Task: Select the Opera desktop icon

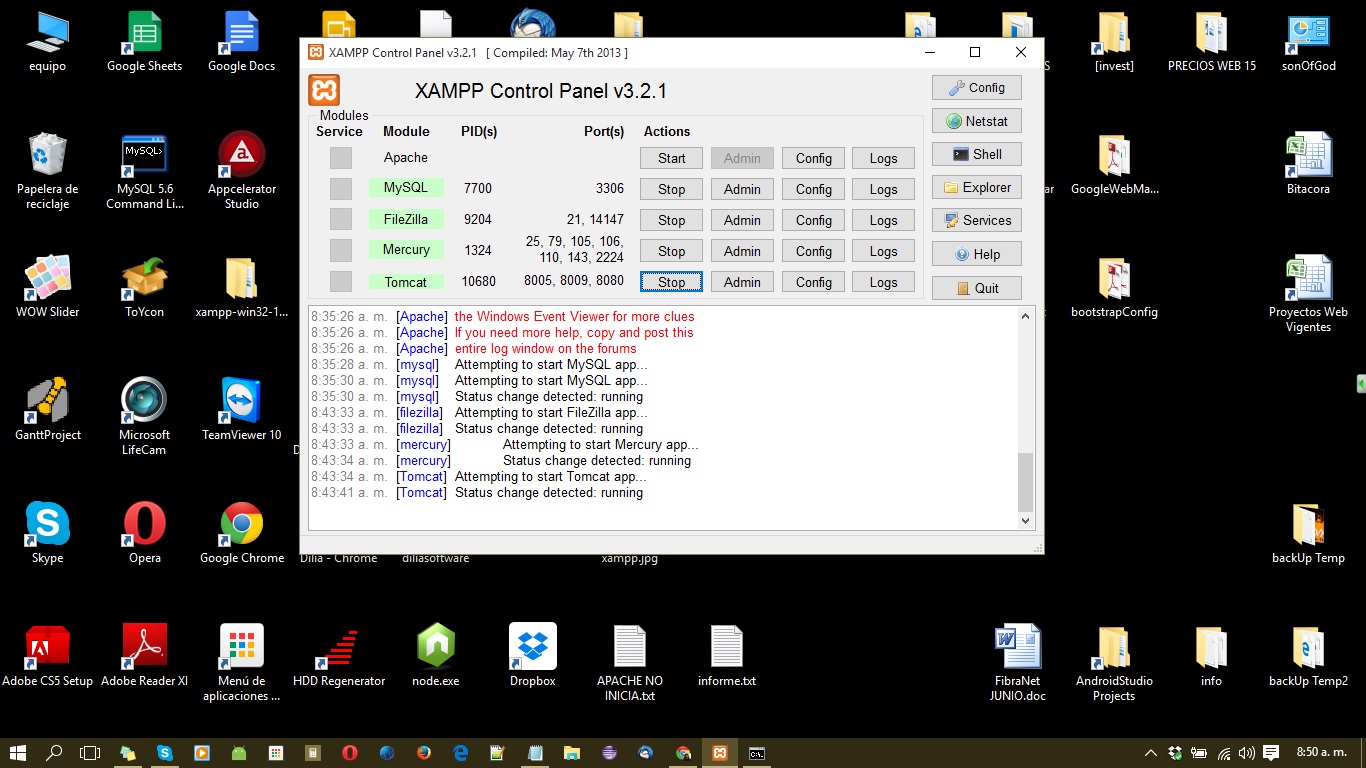Action: pos(145,532)
